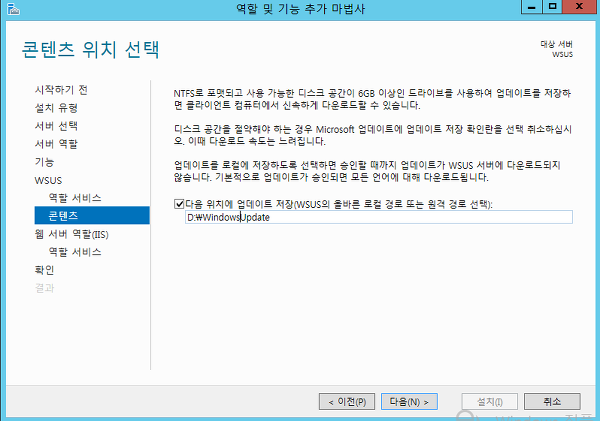Select the 서버 선택 step
The width and height of the screenshot is (600, 421).
tap(56, 126)
